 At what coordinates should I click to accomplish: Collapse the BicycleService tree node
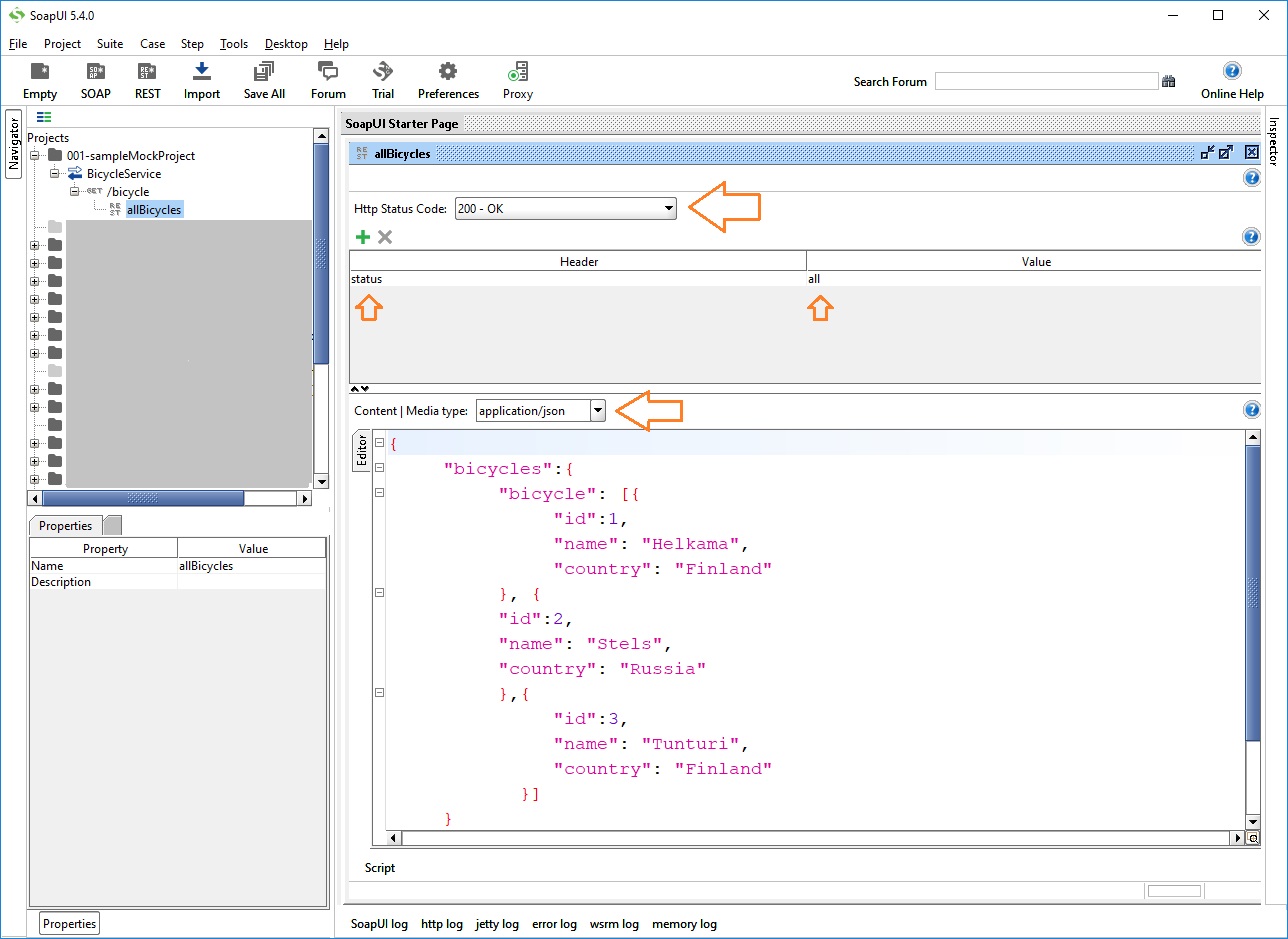pyautogui.click(x=54, y=174)
